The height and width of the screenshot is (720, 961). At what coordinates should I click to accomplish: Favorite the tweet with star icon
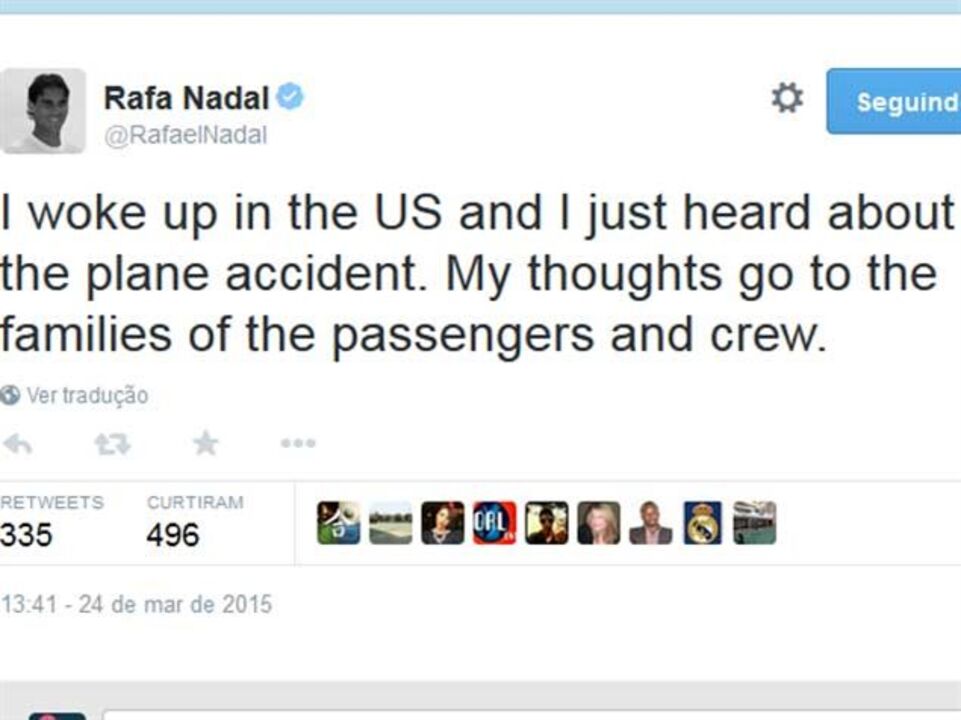(205, 443)
